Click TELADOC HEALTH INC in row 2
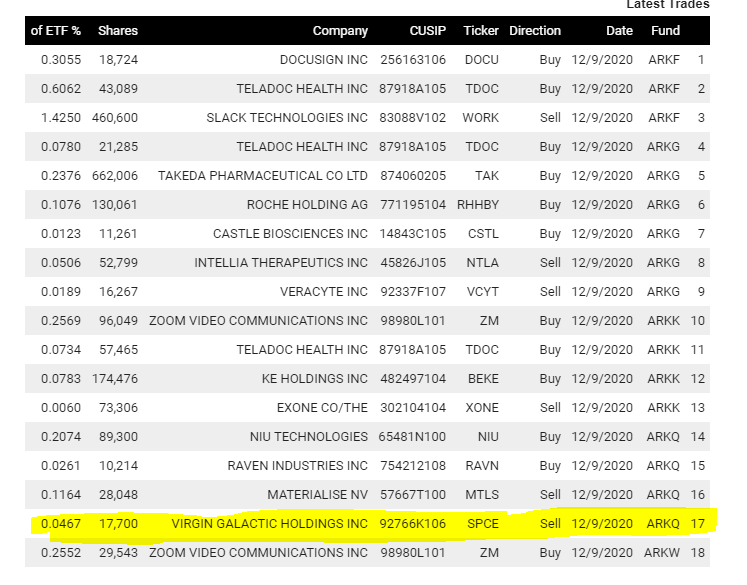This screenshot has width=747, height=585. coord(302,89)
